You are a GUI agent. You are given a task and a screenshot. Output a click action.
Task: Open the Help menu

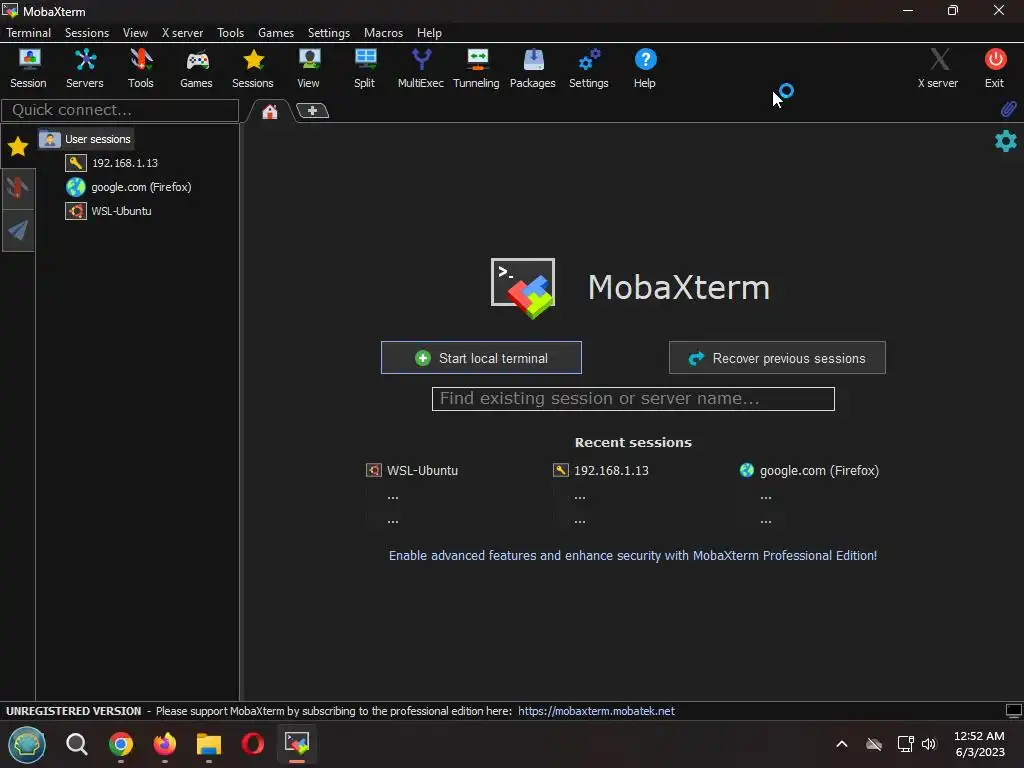pos(429,33)
